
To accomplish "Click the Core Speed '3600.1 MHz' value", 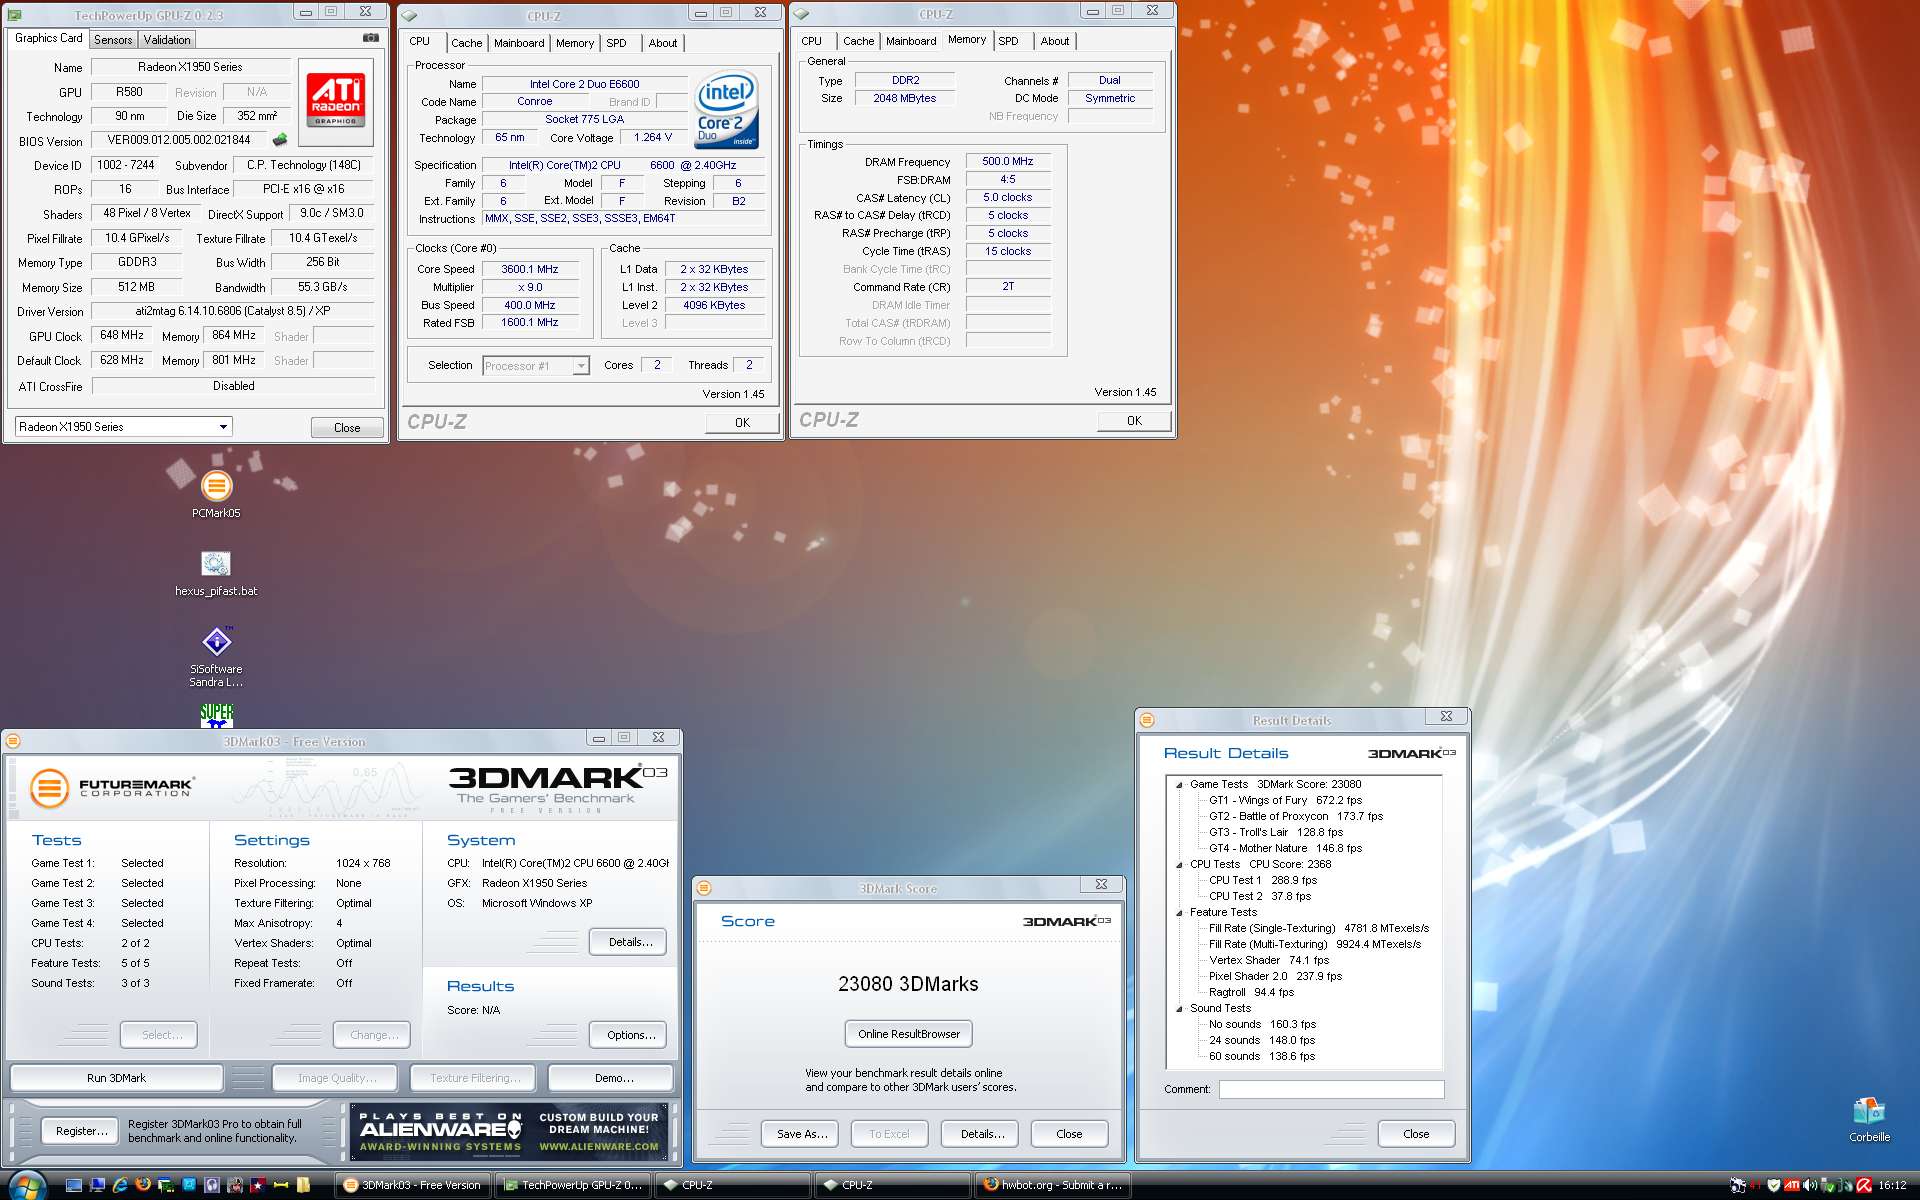I will point(530,270).
